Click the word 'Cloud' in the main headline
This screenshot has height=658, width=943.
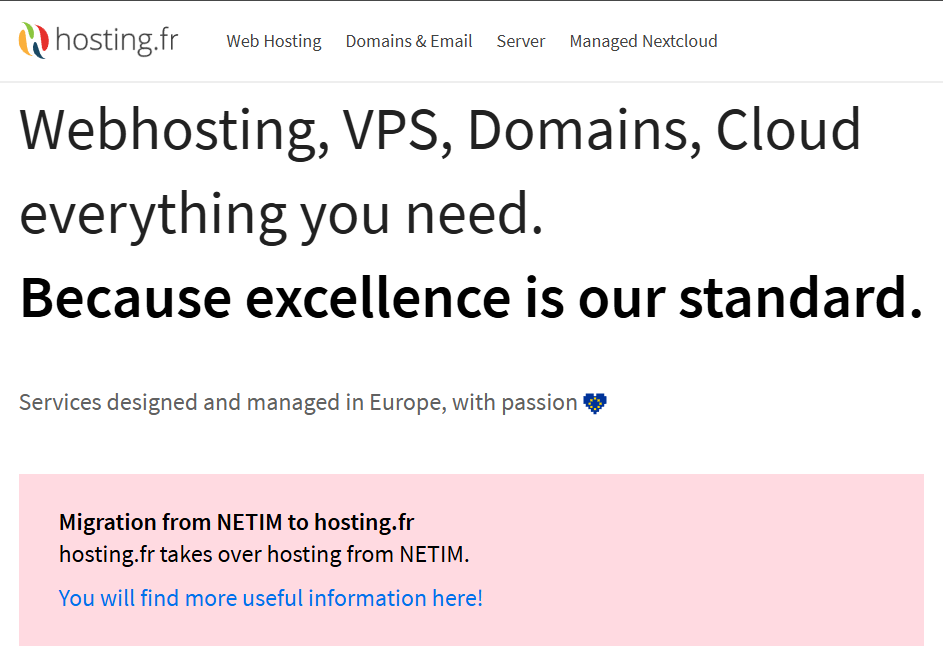point(788,129)
